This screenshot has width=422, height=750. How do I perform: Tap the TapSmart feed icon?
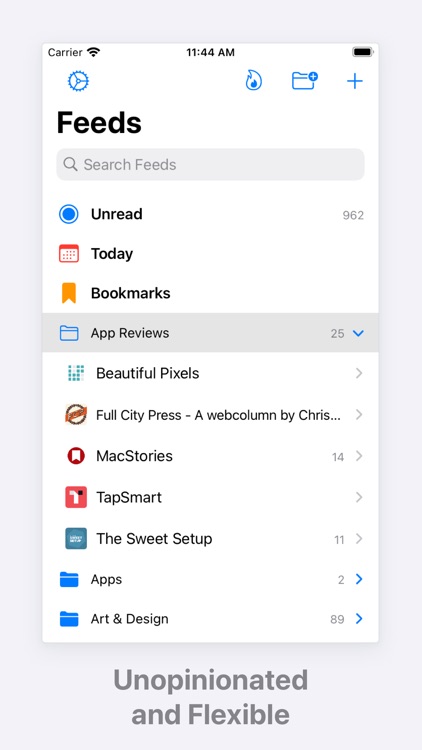(x=76, y=497)
